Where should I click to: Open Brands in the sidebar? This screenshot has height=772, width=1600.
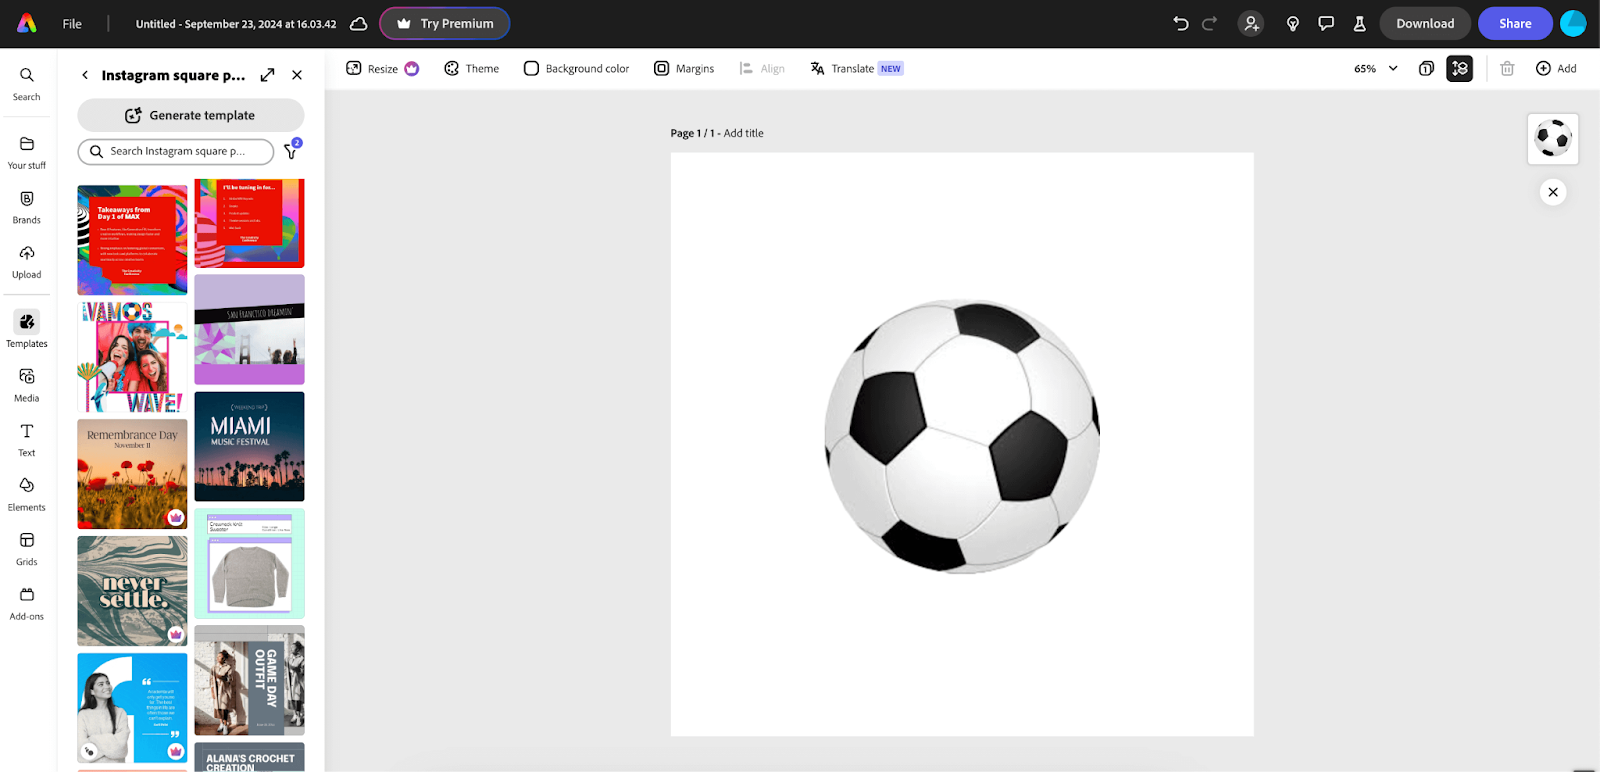pyautogui.click(x=27, y=208)
